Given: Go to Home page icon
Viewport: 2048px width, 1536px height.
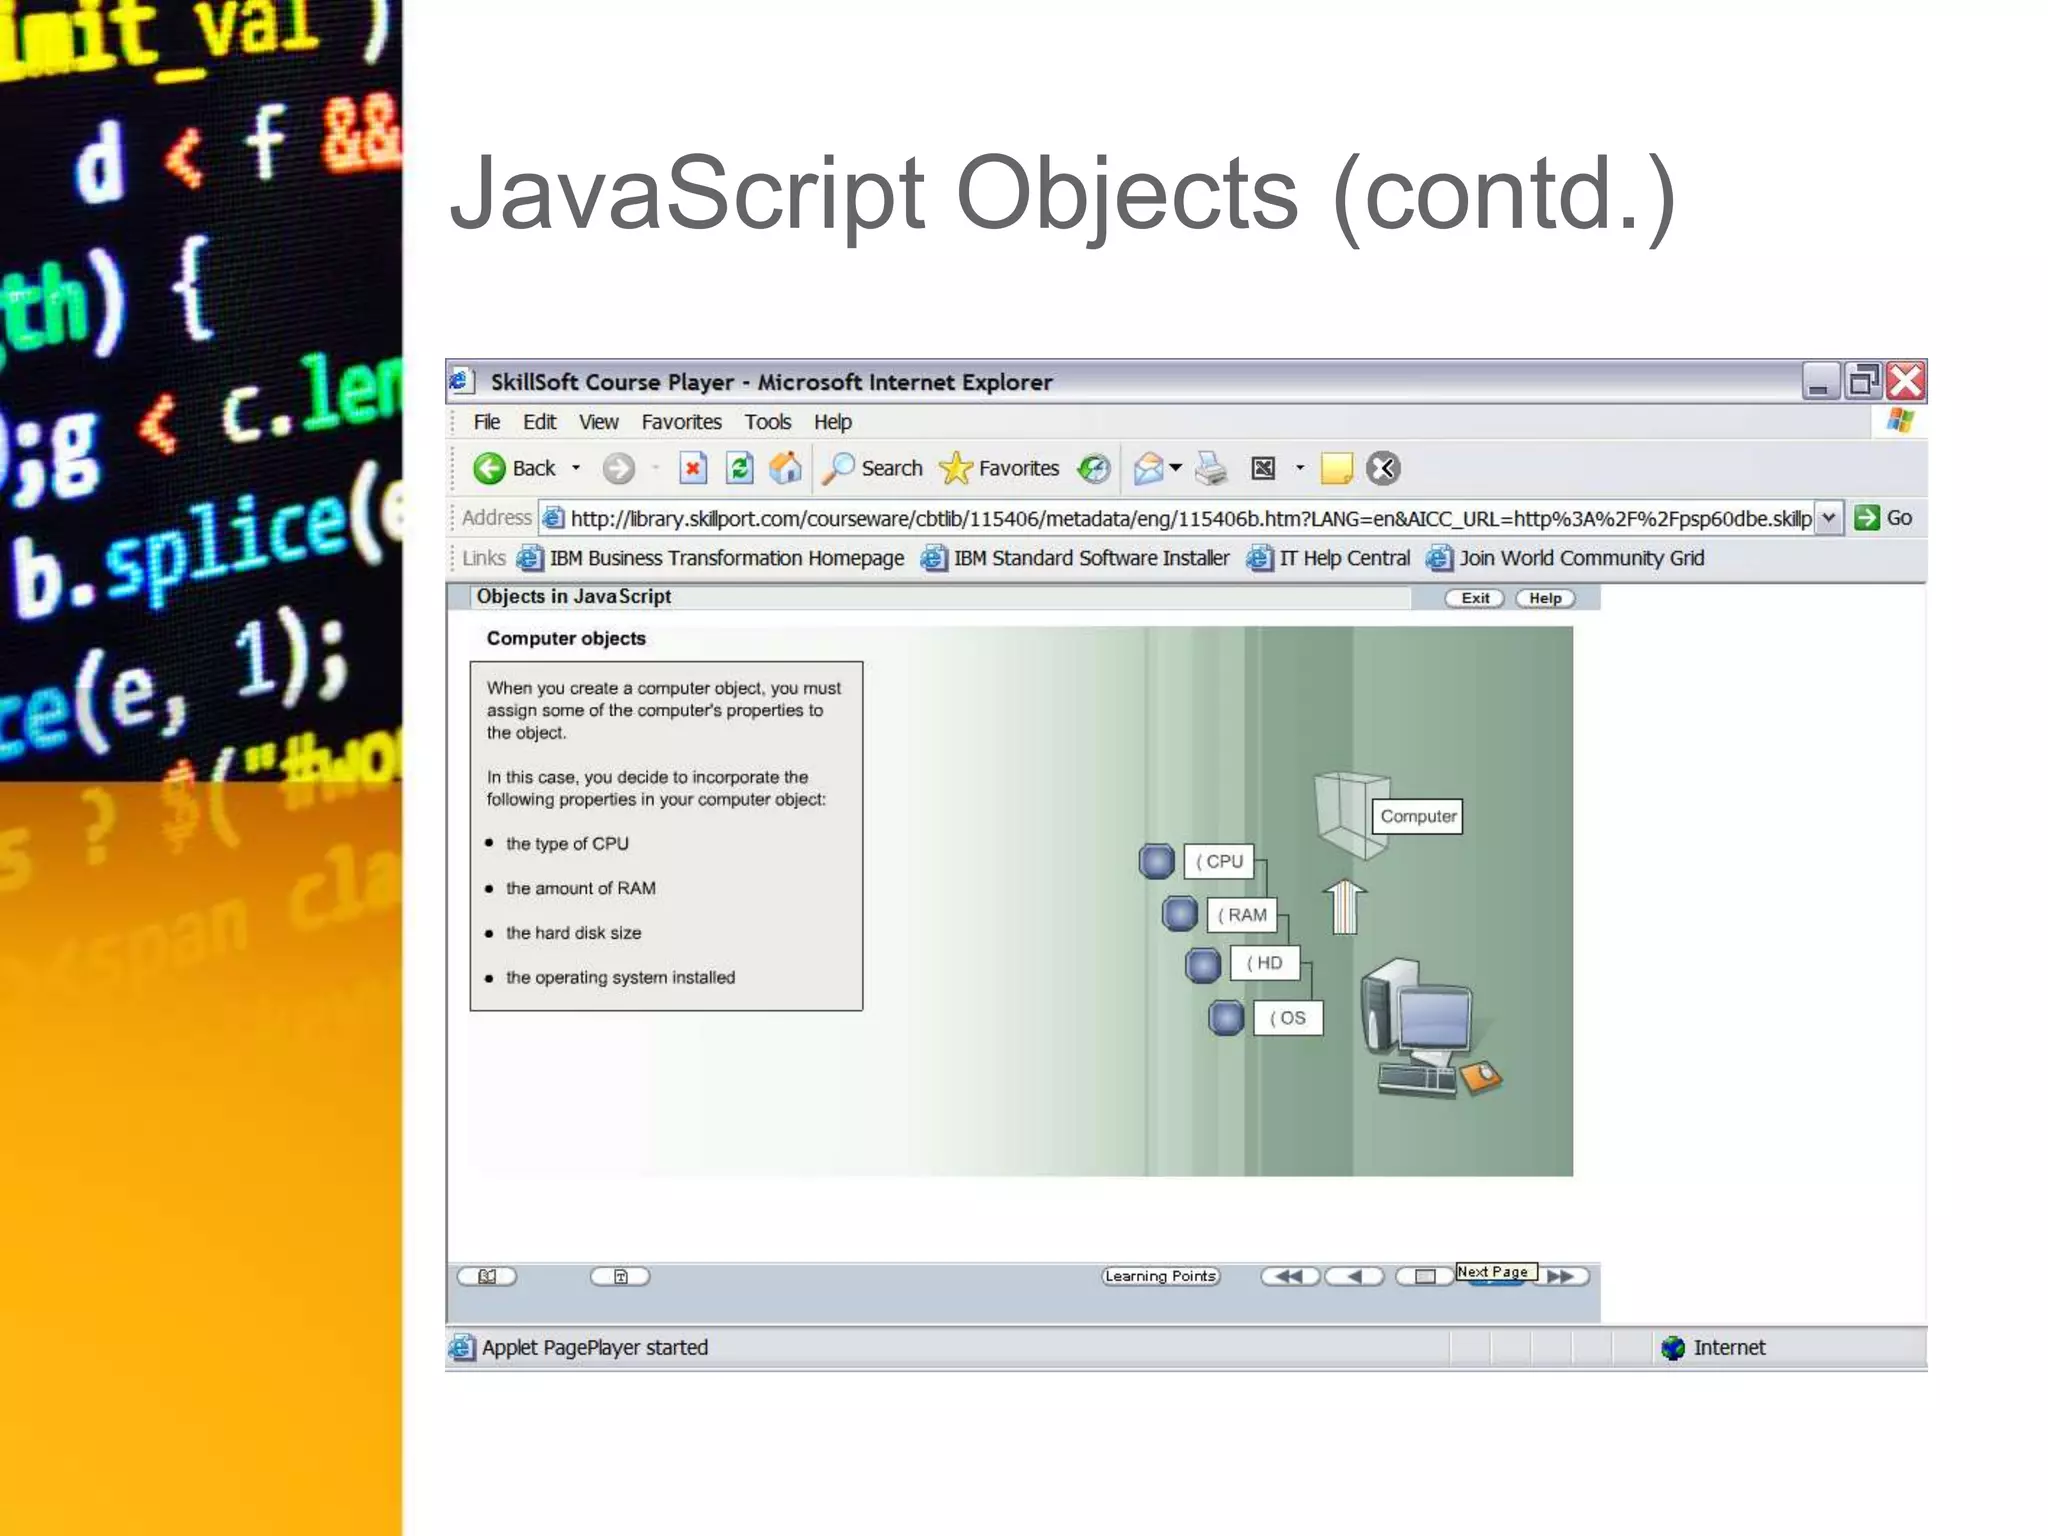Looking at the screenshot, I should tap(786, 468).
